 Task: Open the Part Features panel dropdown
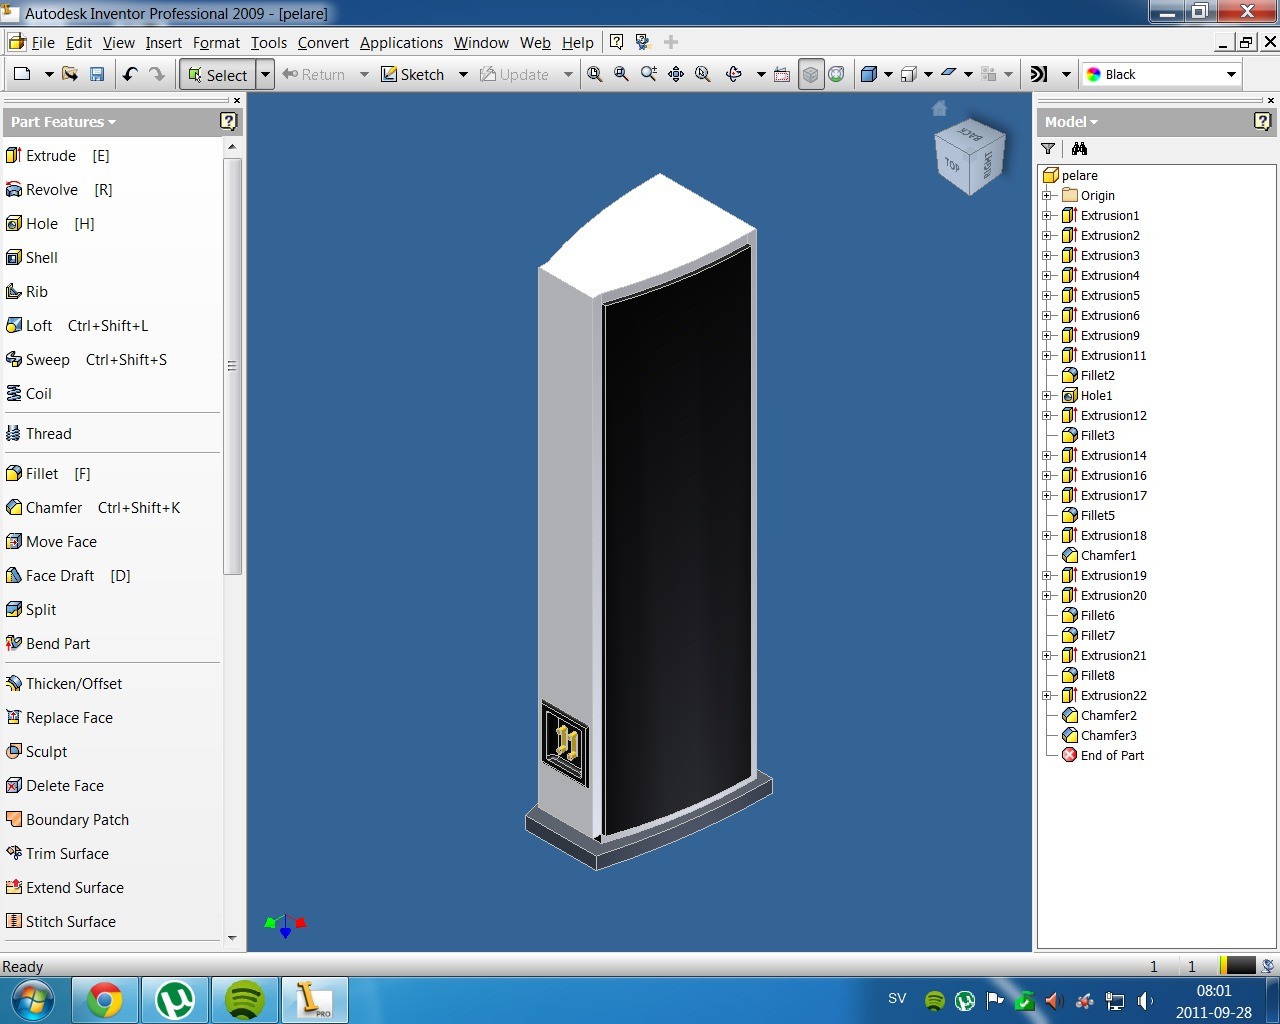63,122
